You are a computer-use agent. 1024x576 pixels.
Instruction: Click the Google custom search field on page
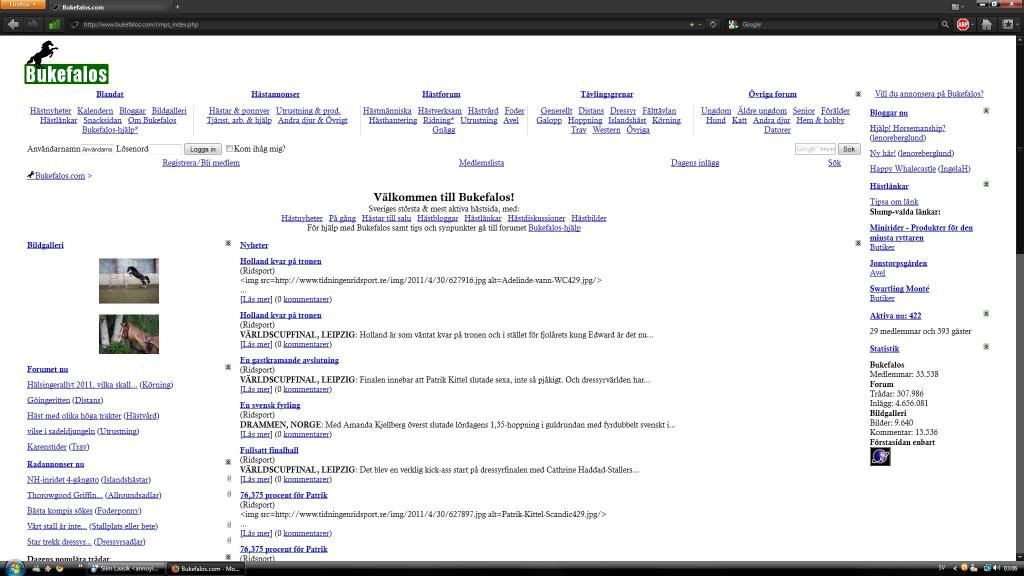(x=815, y=149)
